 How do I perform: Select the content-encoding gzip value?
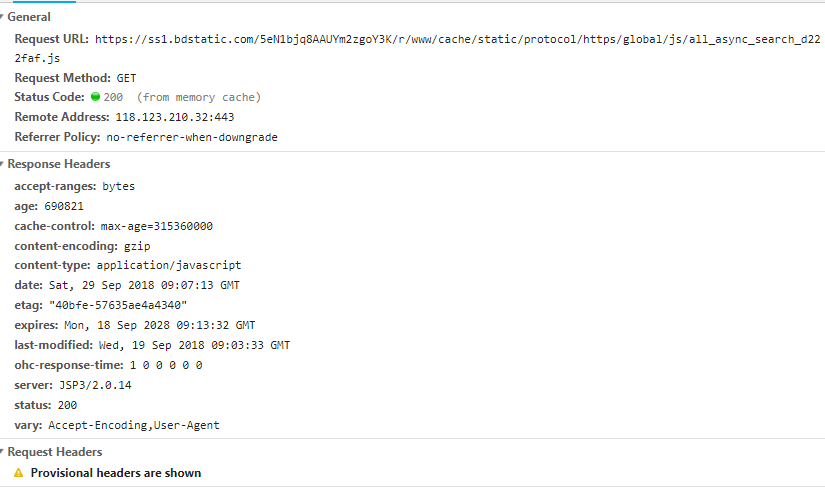tap(137, 246)
